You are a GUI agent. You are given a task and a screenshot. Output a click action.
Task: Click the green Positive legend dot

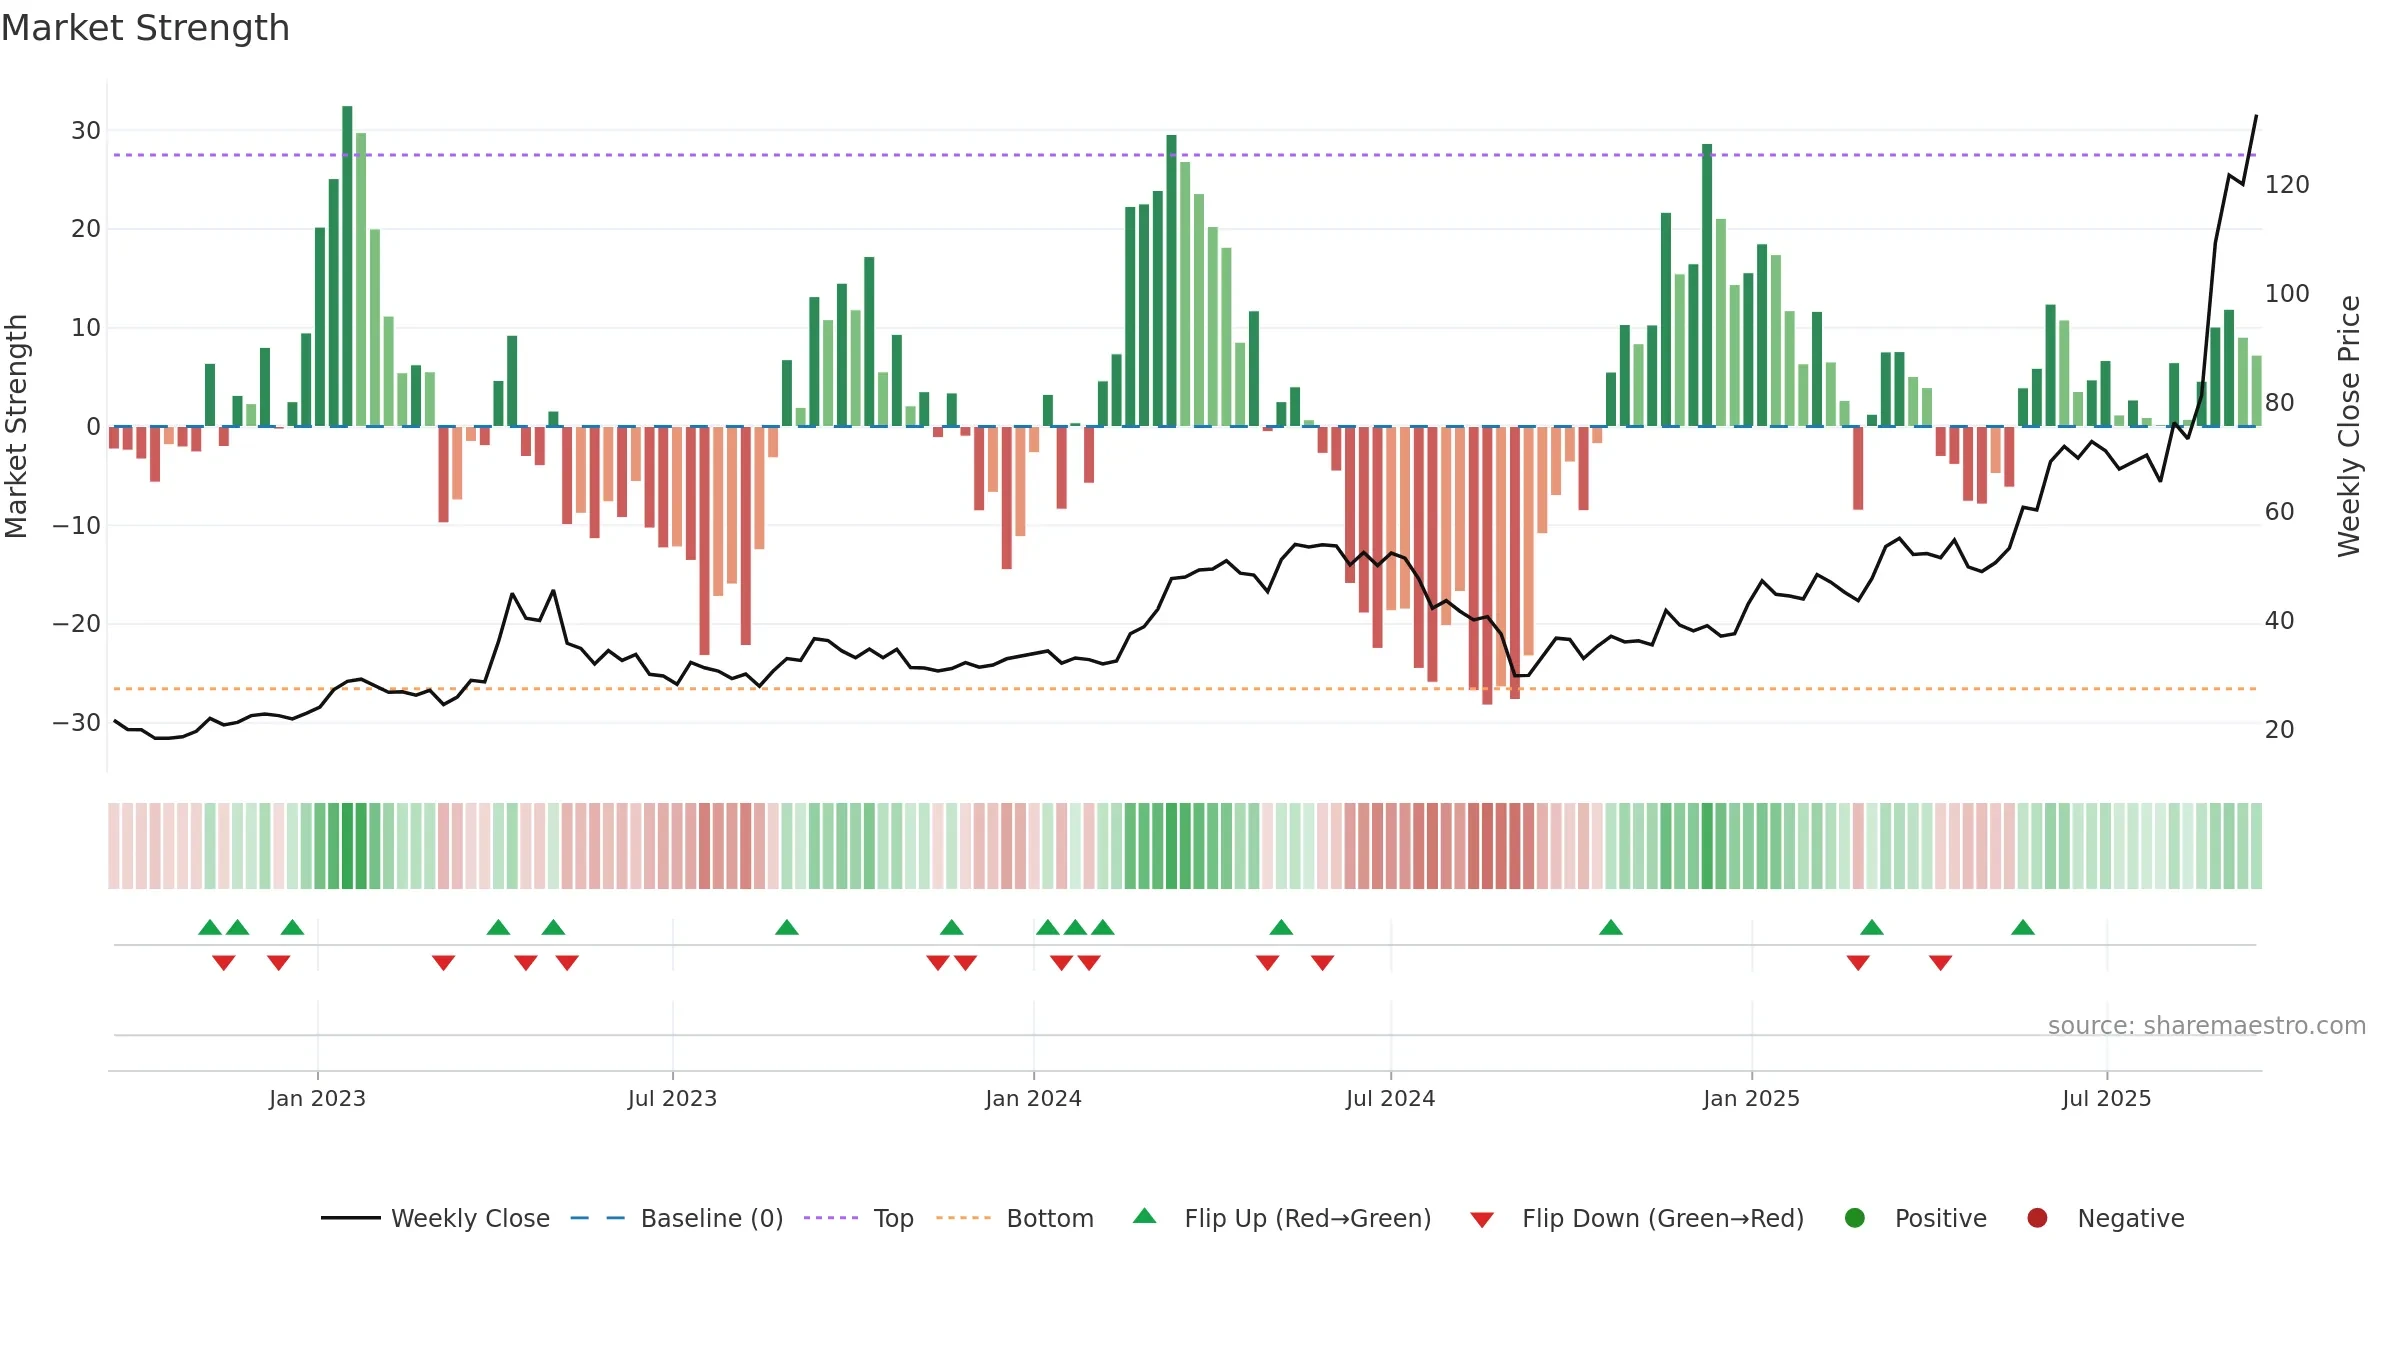(x=1855, y=1218)
